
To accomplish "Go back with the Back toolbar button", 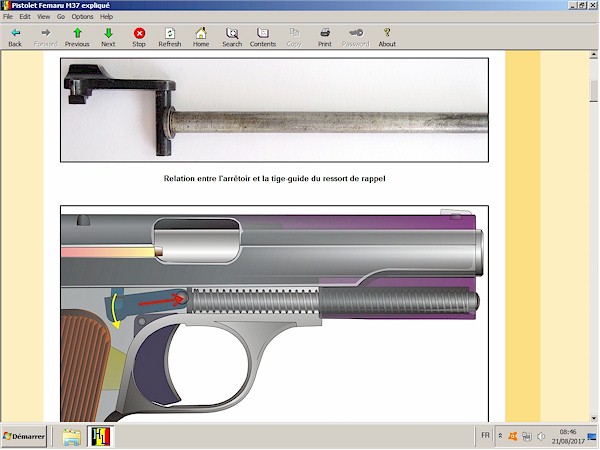I will [x=15, y=38].
